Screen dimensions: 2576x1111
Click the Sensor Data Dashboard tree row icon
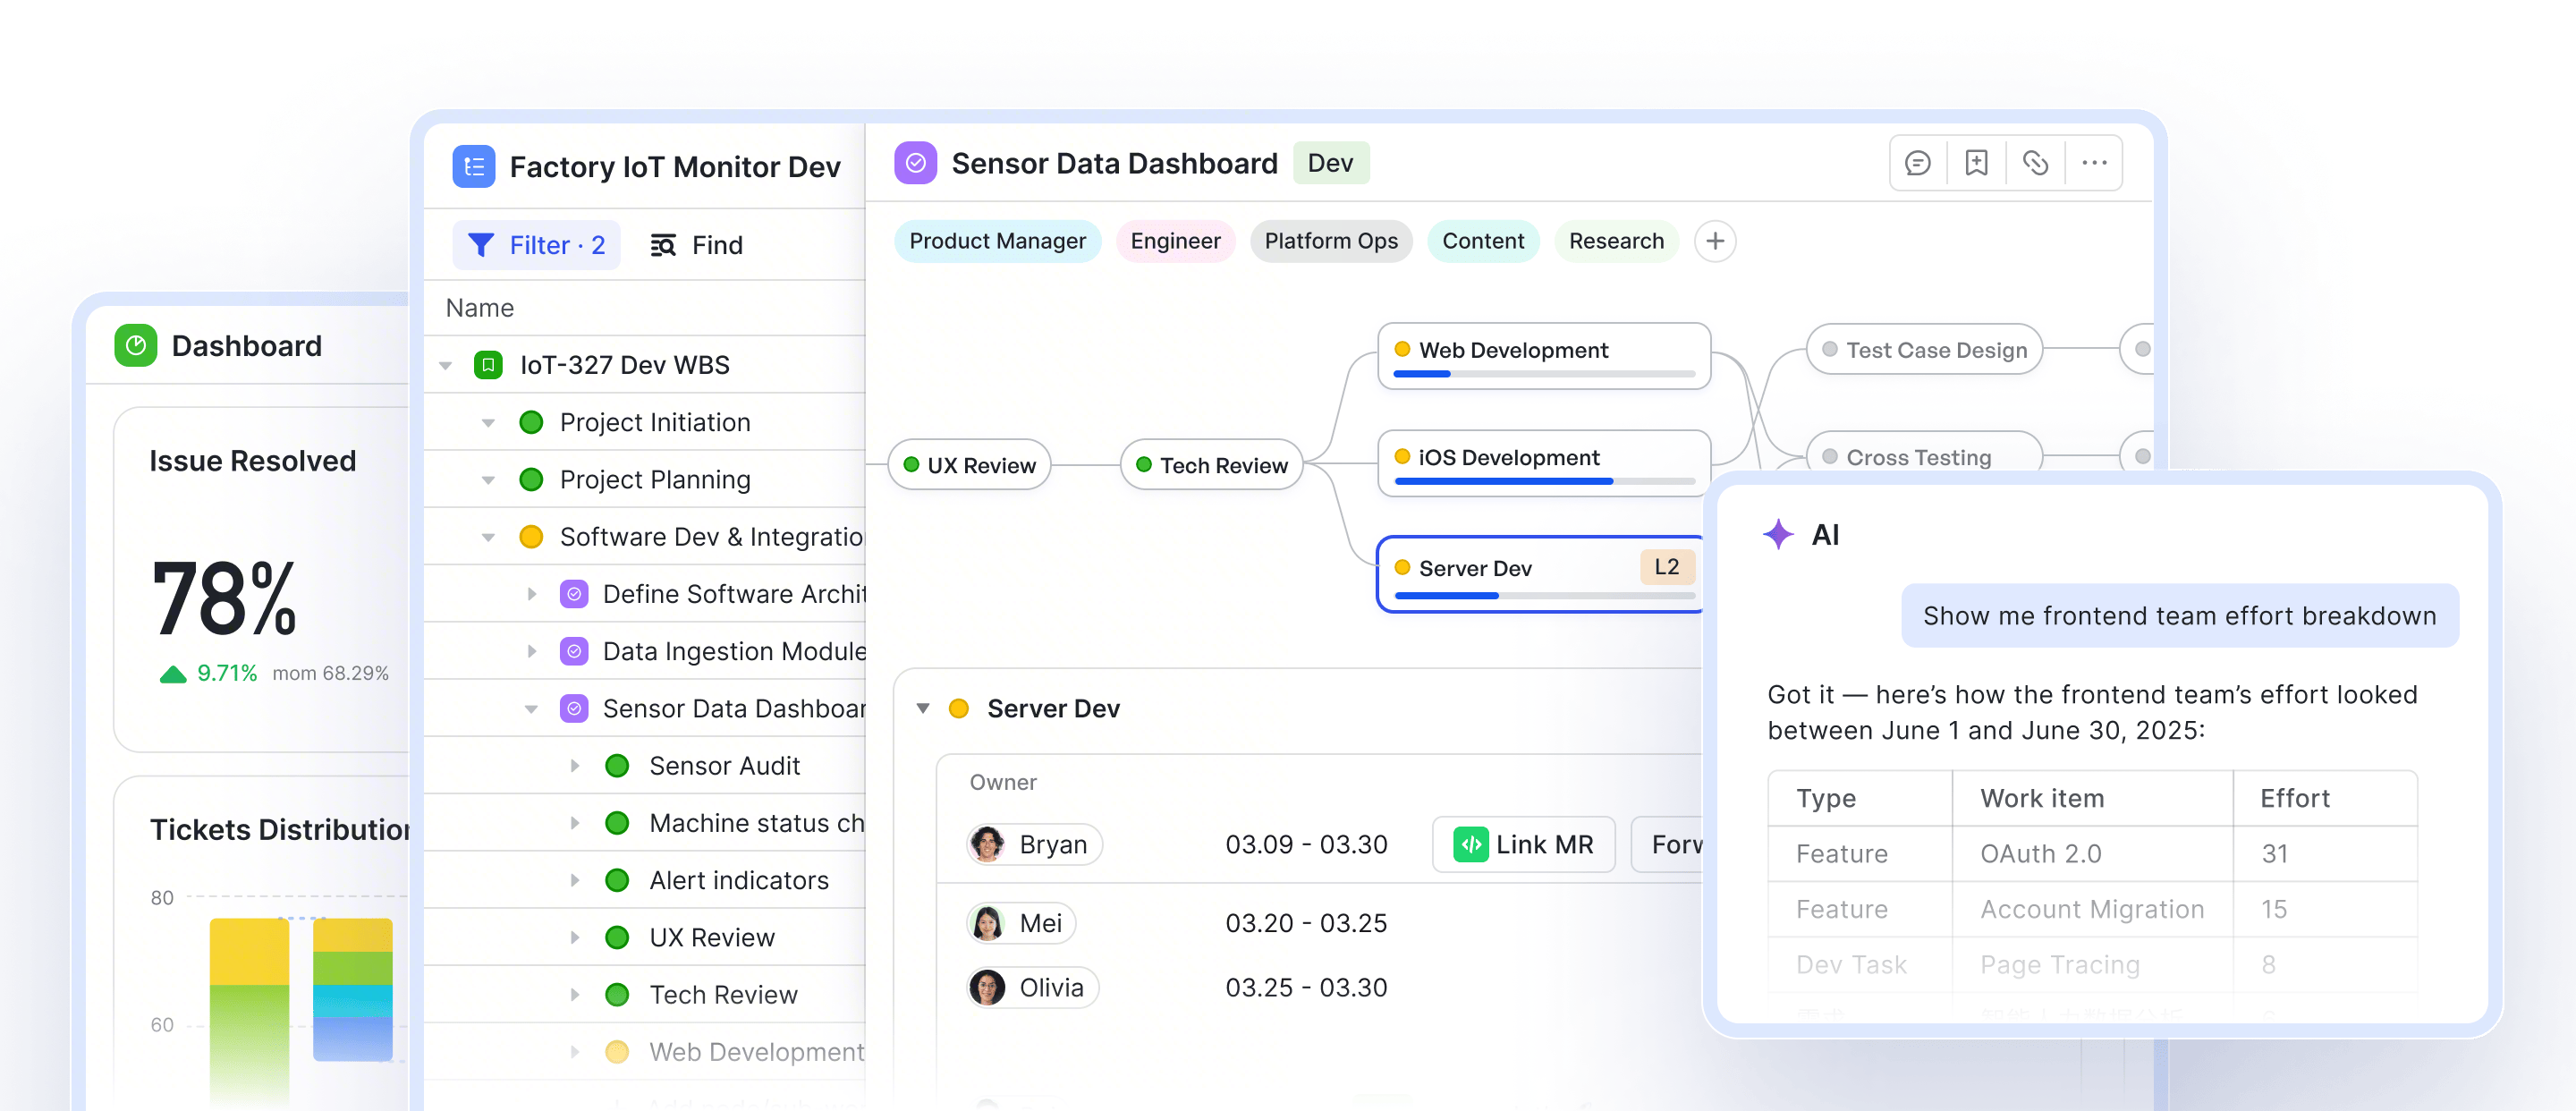[x=574, y=709]
